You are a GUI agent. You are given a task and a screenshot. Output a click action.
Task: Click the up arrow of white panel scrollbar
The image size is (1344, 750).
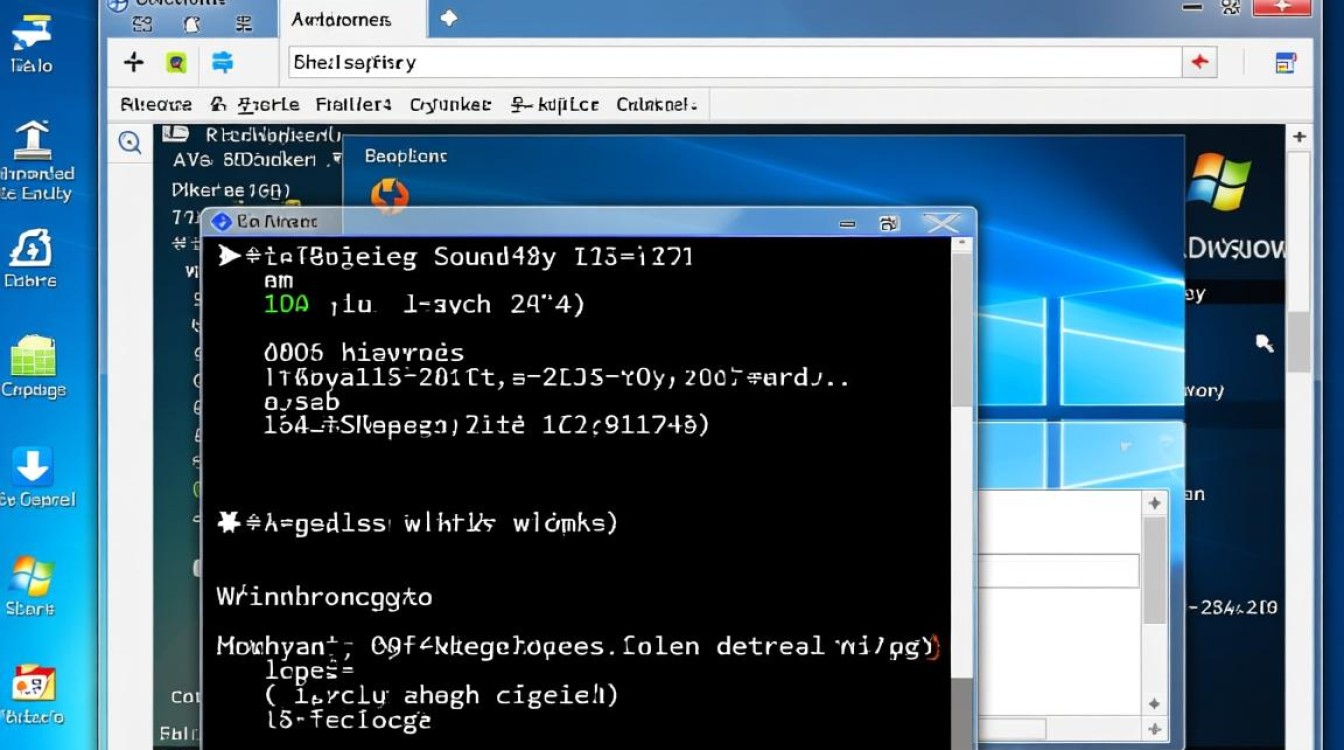[x=1154, y=503]
